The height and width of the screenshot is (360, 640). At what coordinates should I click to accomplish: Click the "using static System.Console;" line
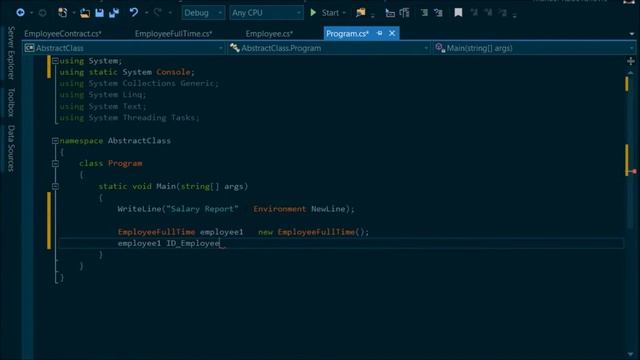(x=127, y=72)
